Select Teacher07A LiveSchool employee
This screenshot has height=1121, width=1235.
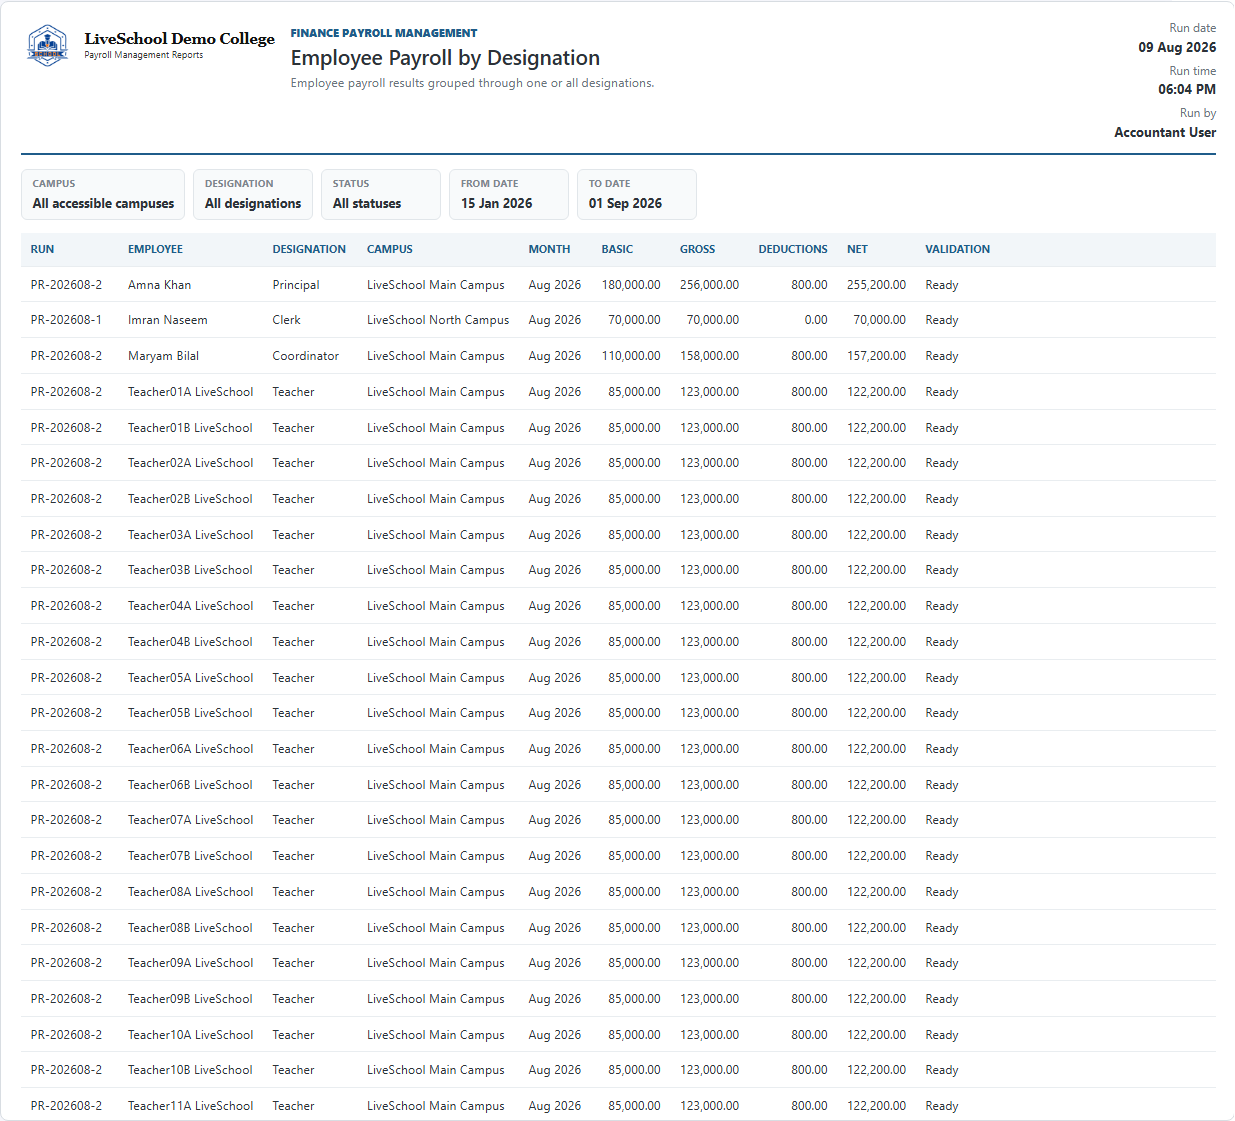(190, 820)
